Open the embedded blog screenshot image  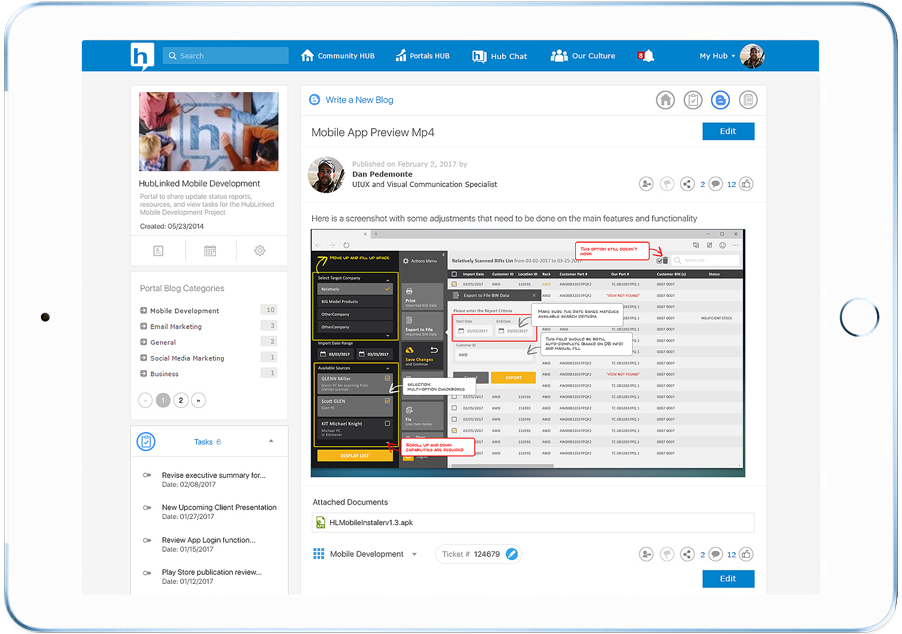[528, 353]
